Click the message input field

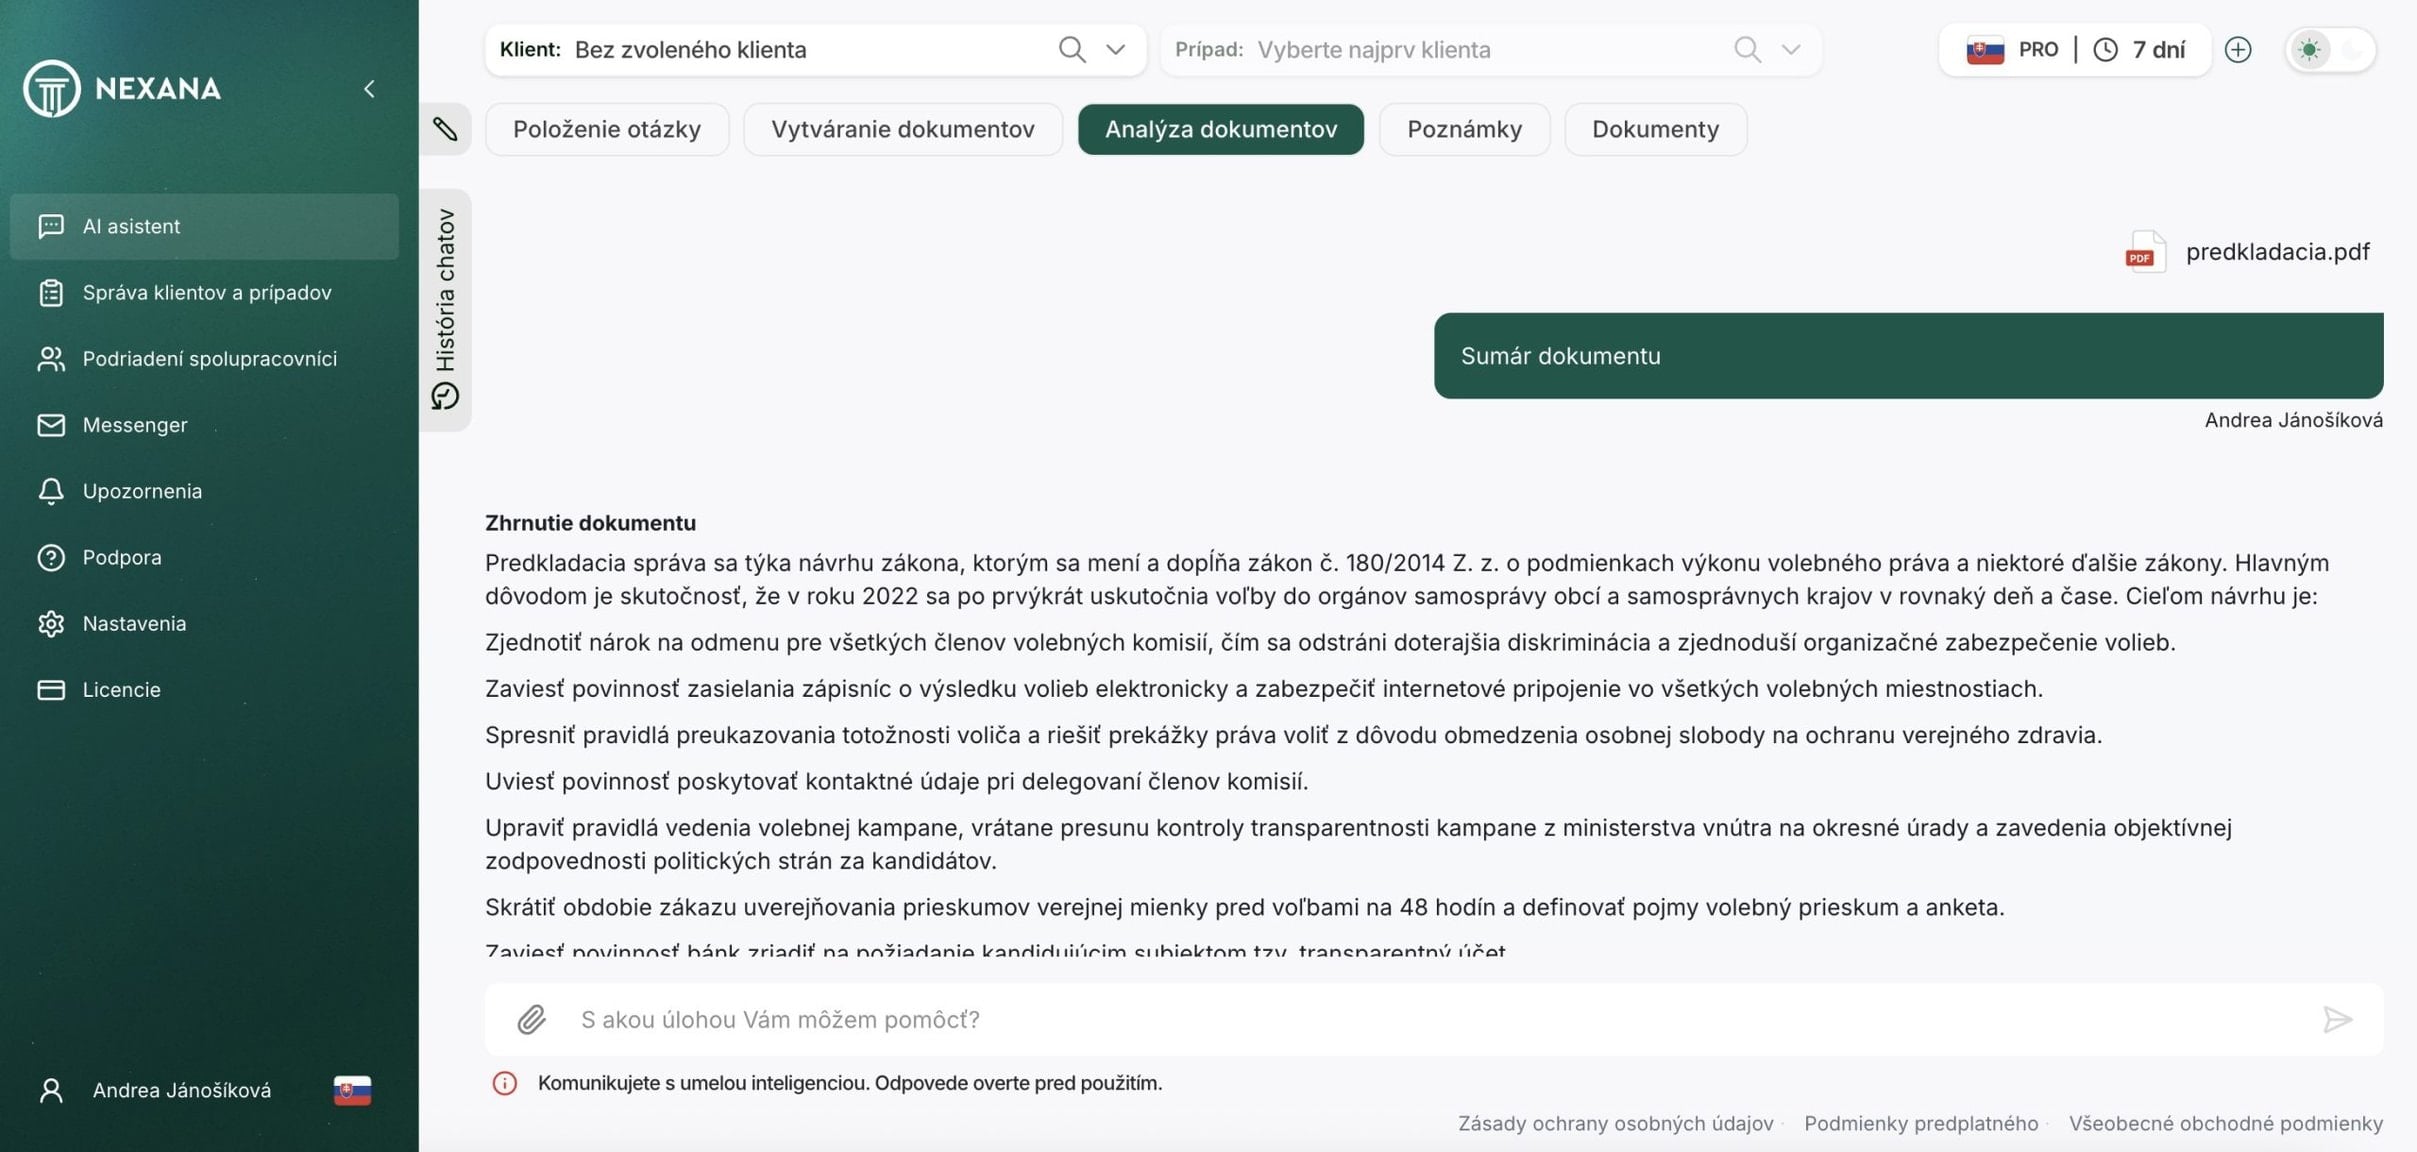click(x=1400, y=1019)
